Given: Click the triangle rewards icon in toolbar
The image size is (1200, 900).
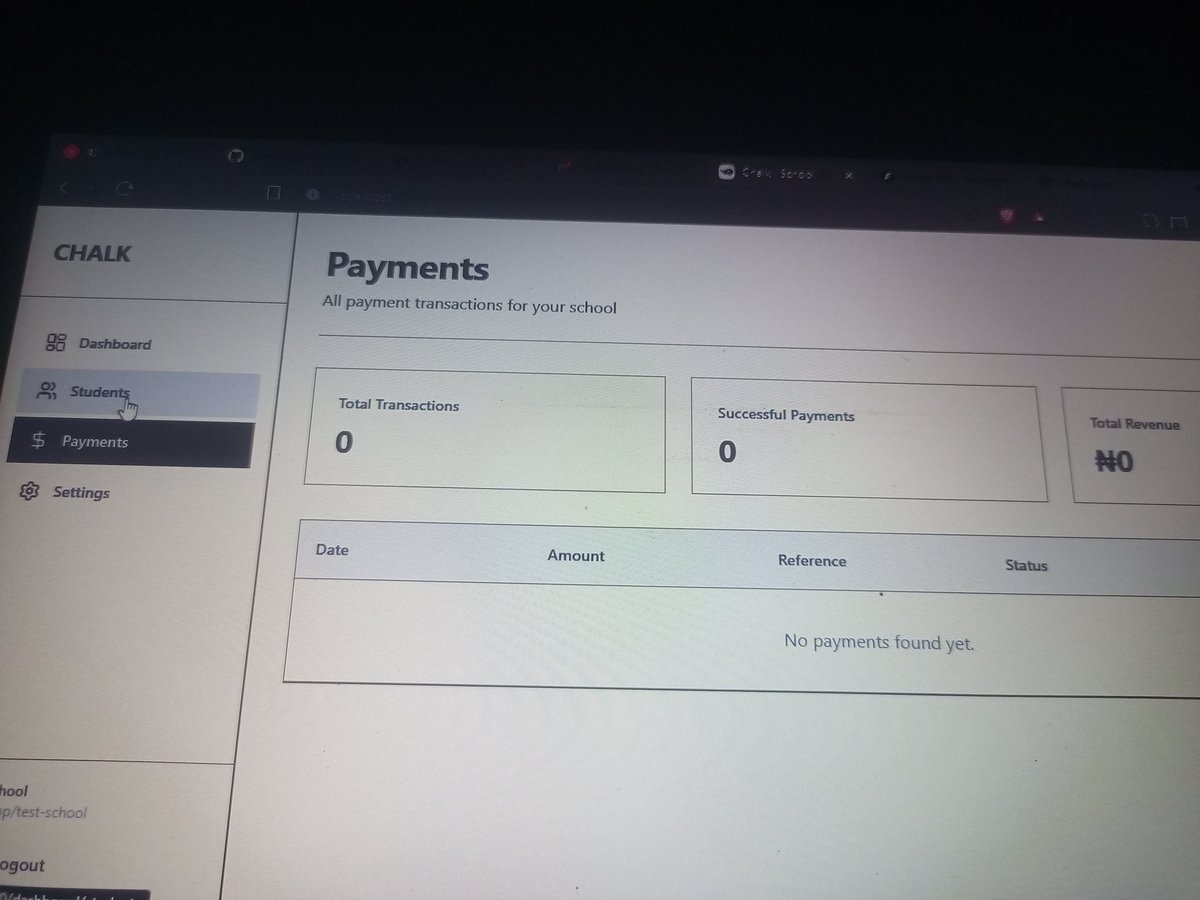Looking at the screenshot, I should coord(1039,215).
